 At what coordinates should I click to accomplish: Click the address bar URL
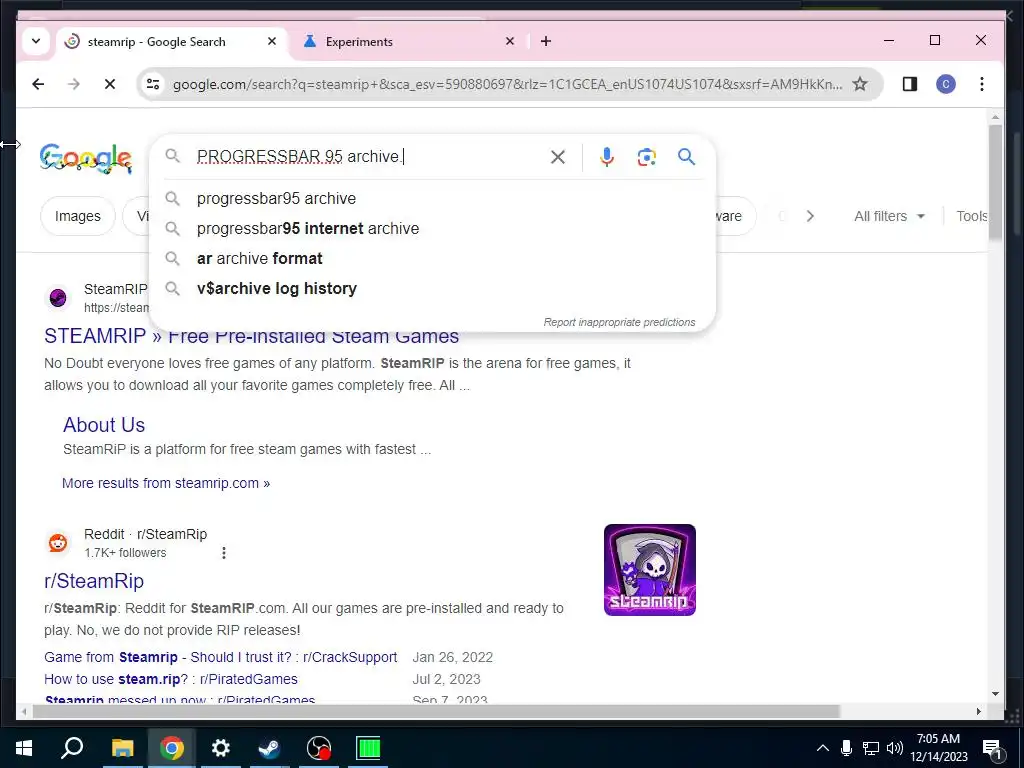pyautogui.click(x=507, y=84)
